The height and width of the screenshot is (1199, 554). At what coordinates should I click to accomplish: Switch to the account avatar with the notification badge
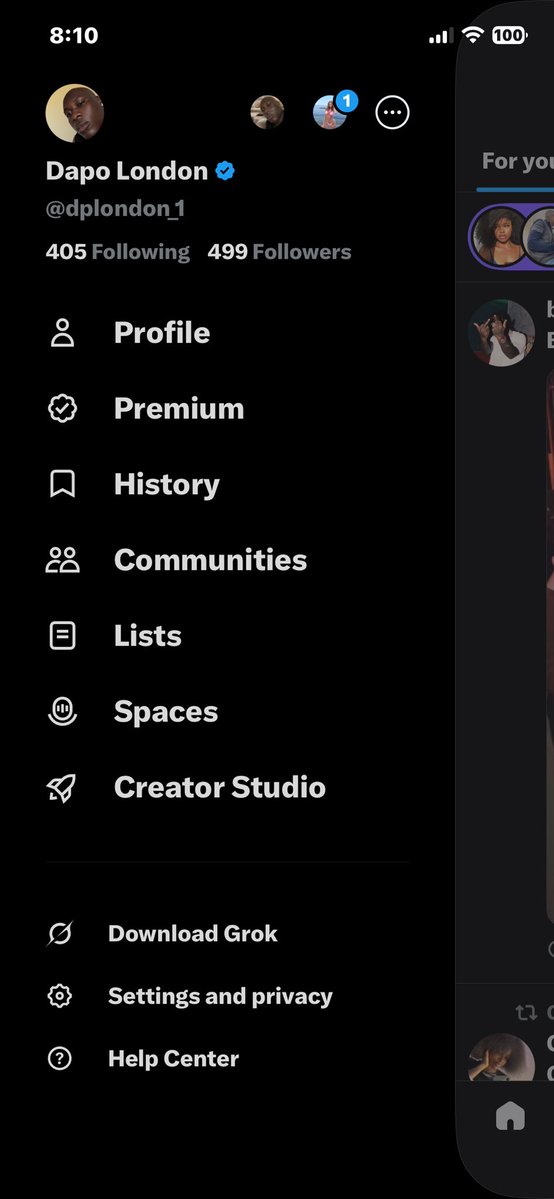coord(330,112)
